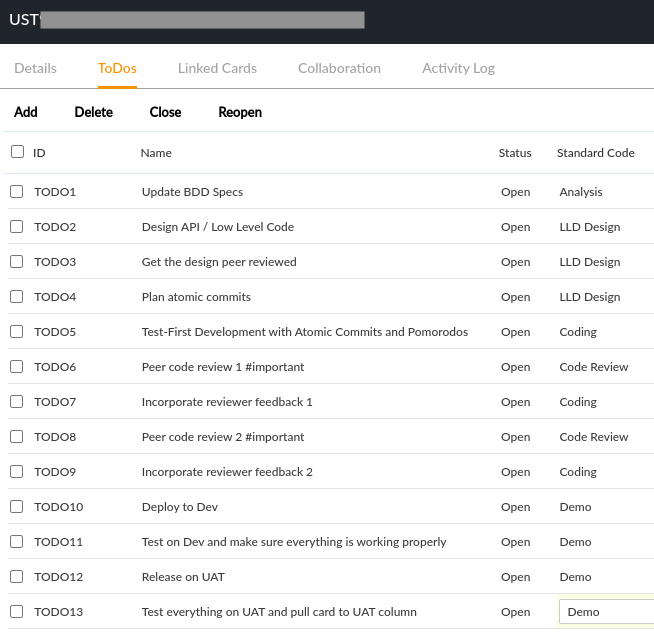Click the Close todo button
Viewport: 654px width, 639px height.
point(166,112)
